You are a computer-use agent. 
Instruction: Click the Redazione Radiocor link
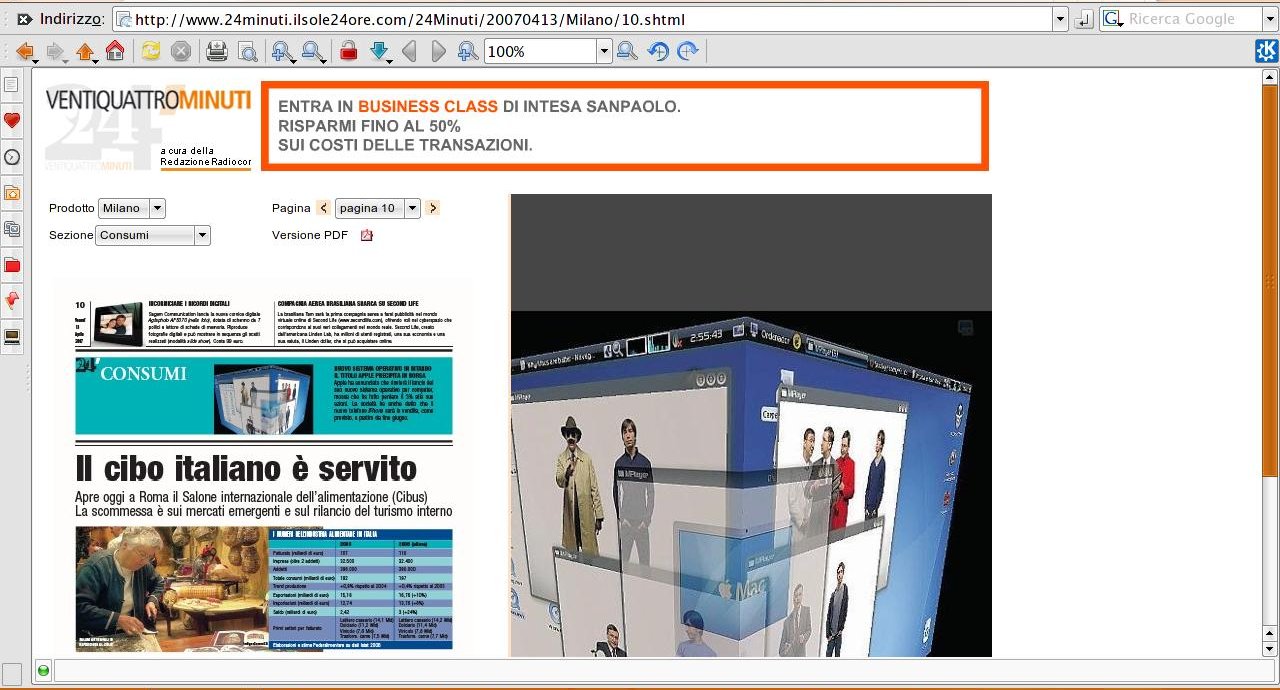205,162
